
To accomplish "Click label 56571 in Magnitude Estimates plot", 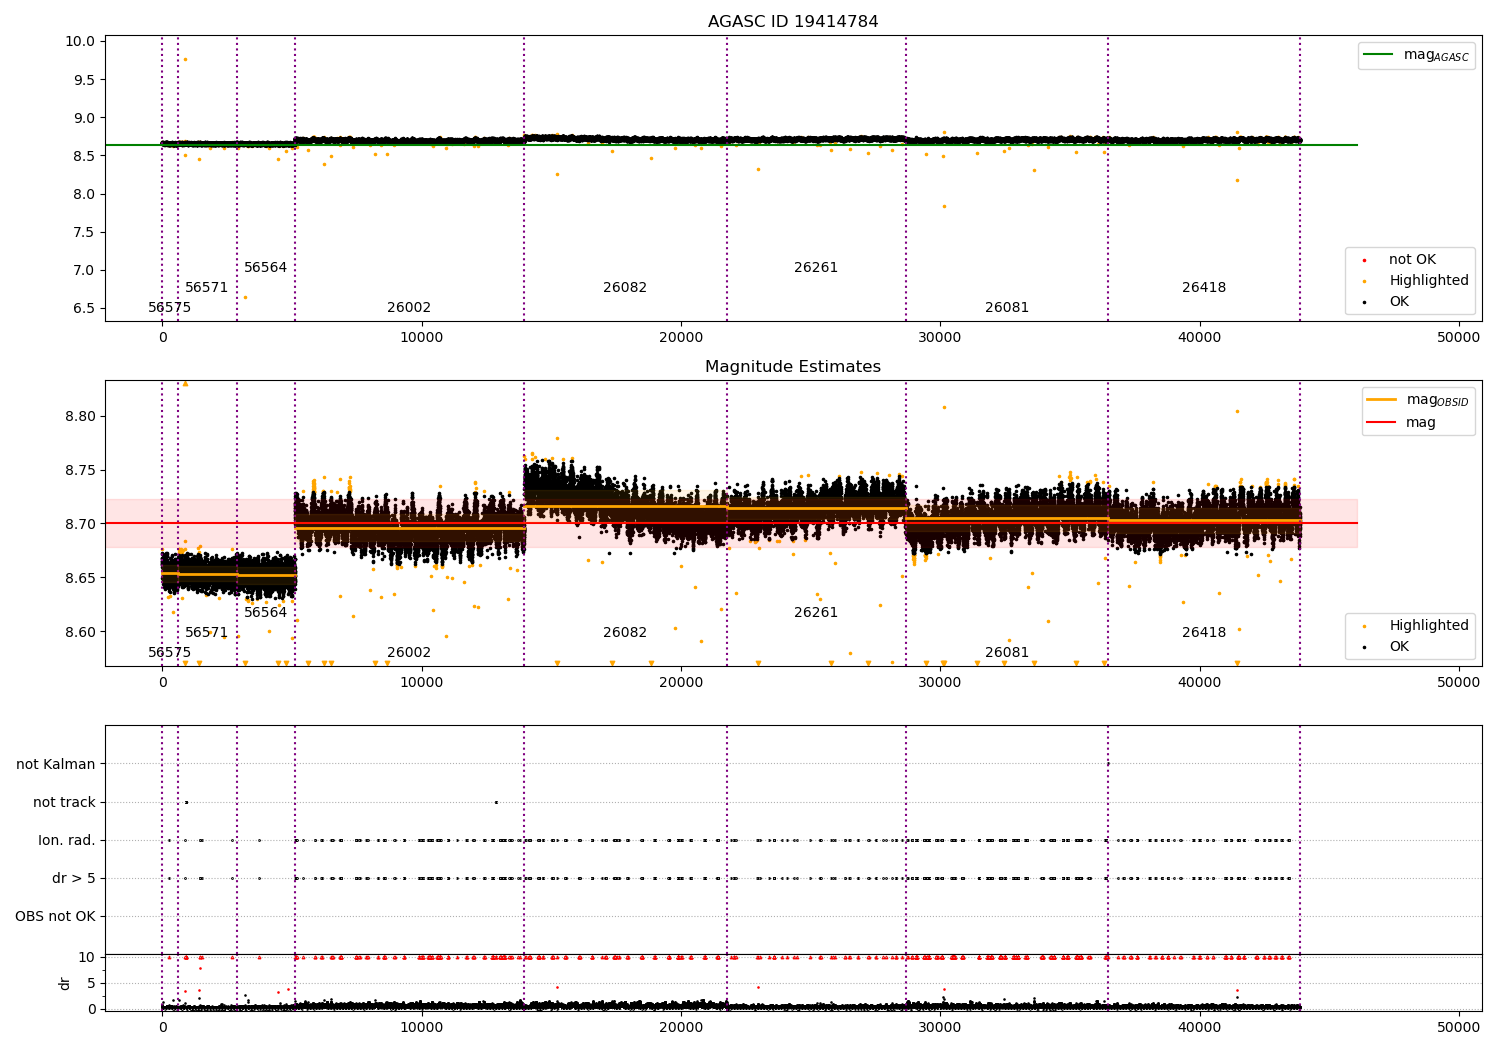I will 207,633.
